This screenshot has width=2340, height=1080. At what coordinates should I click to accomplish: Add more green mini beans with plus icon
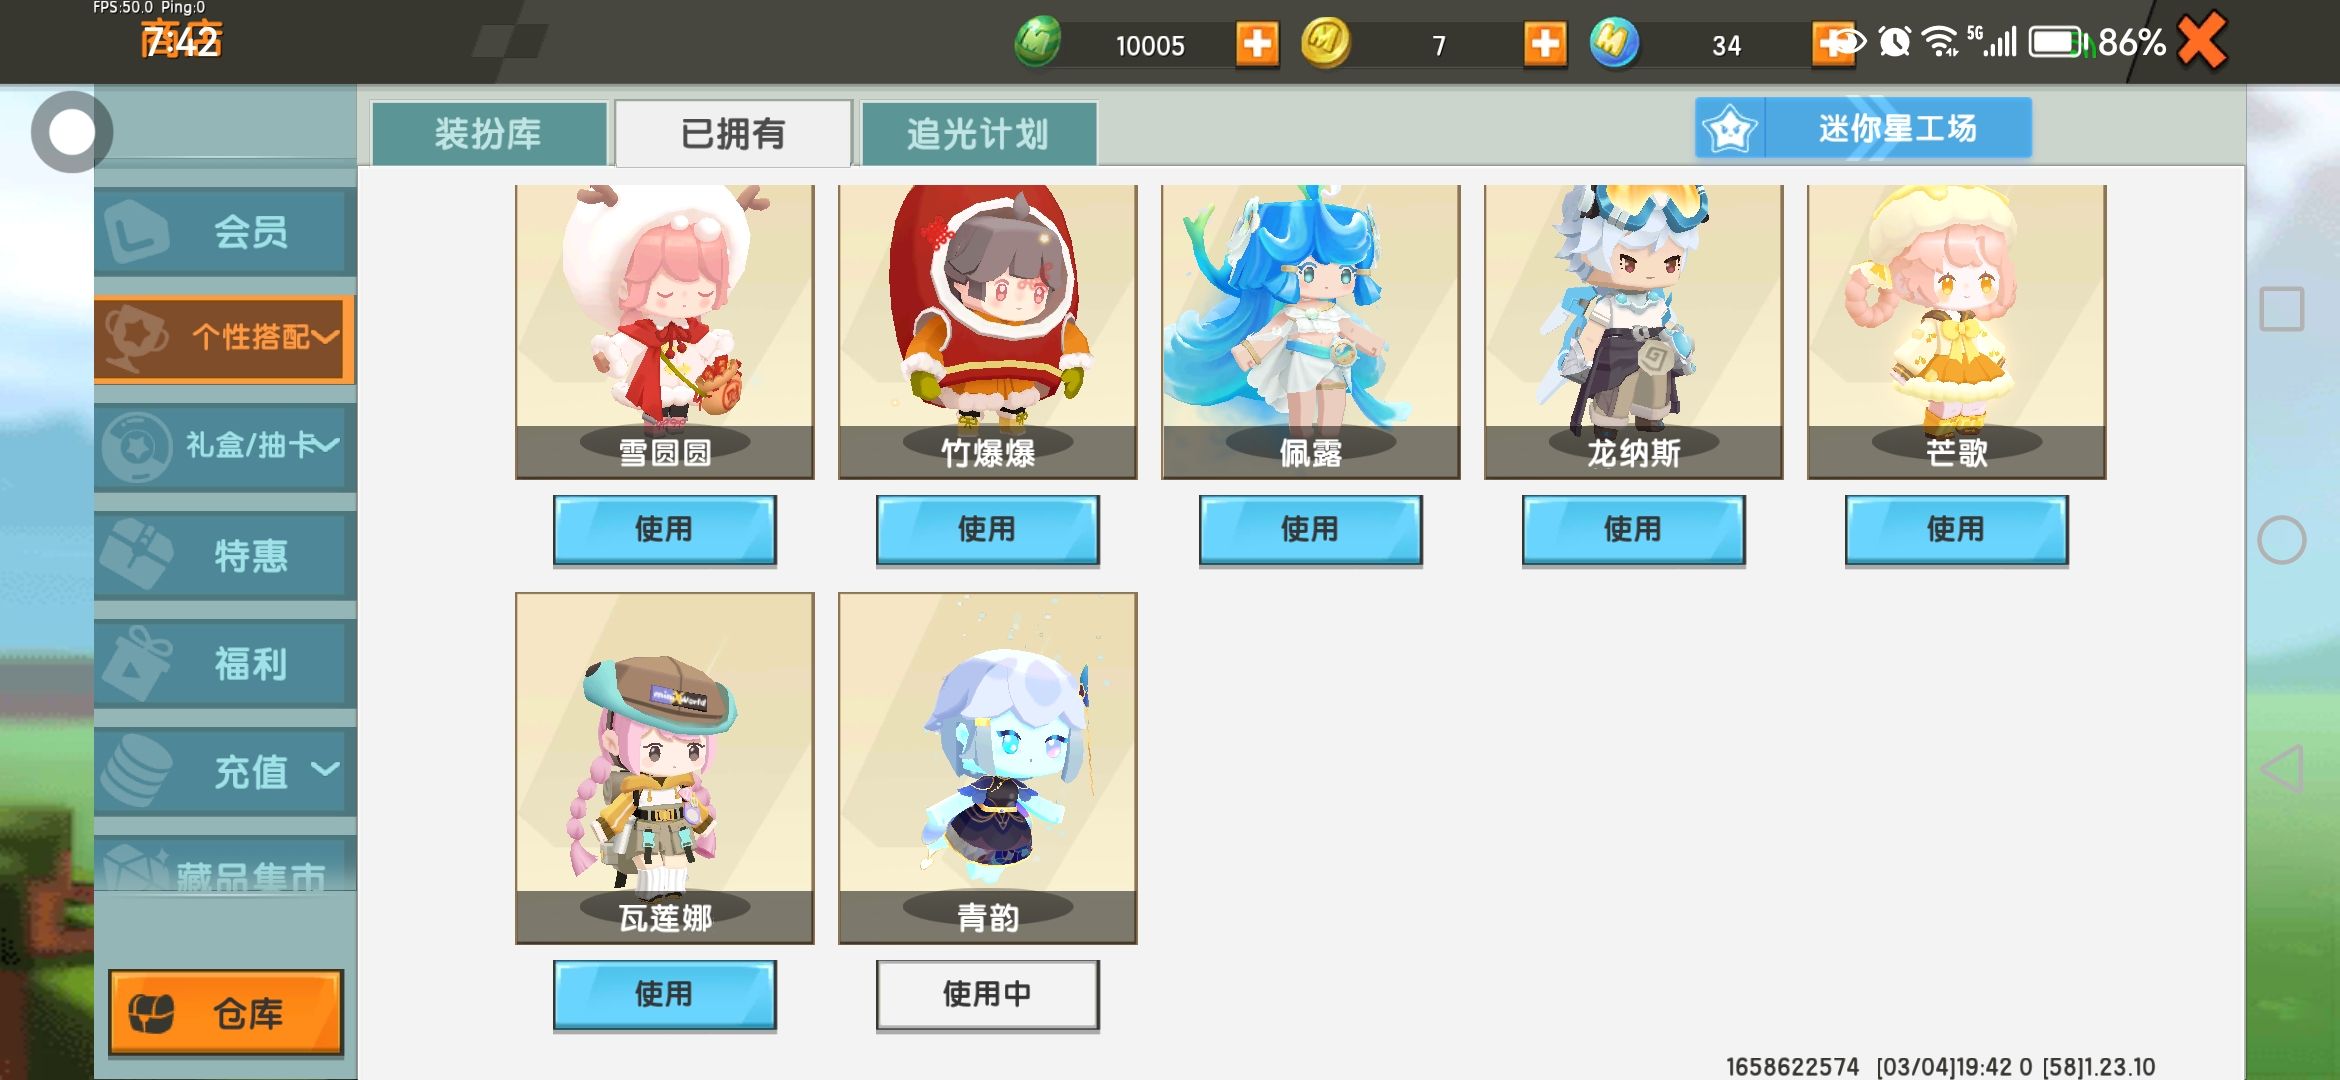[1257, 44]
